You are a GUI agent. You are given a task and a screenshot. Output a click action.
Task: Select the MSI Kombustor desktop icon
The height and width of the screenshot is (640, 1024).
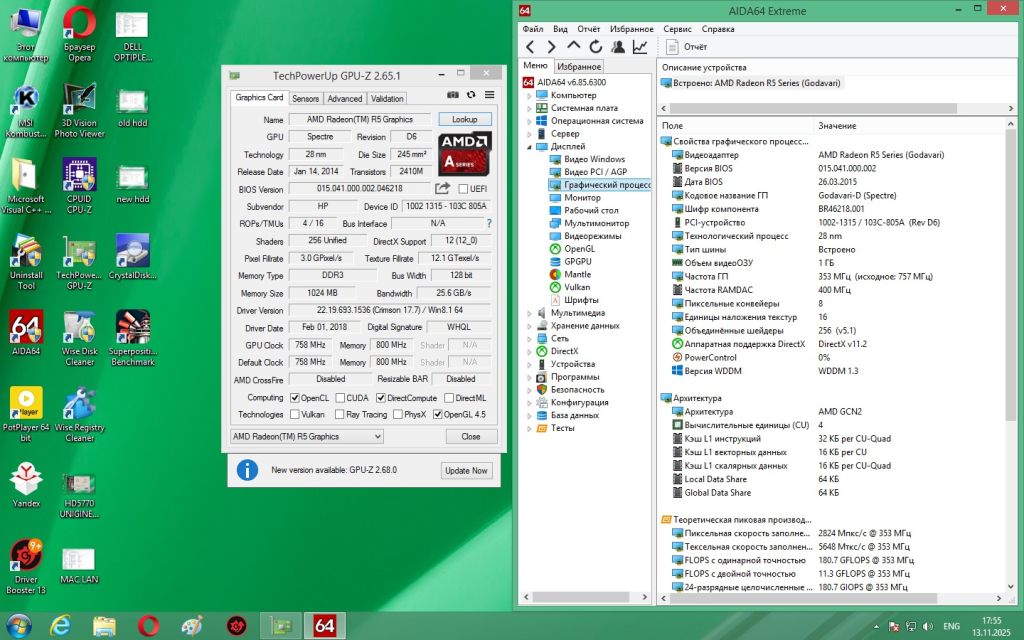[26, 110]
